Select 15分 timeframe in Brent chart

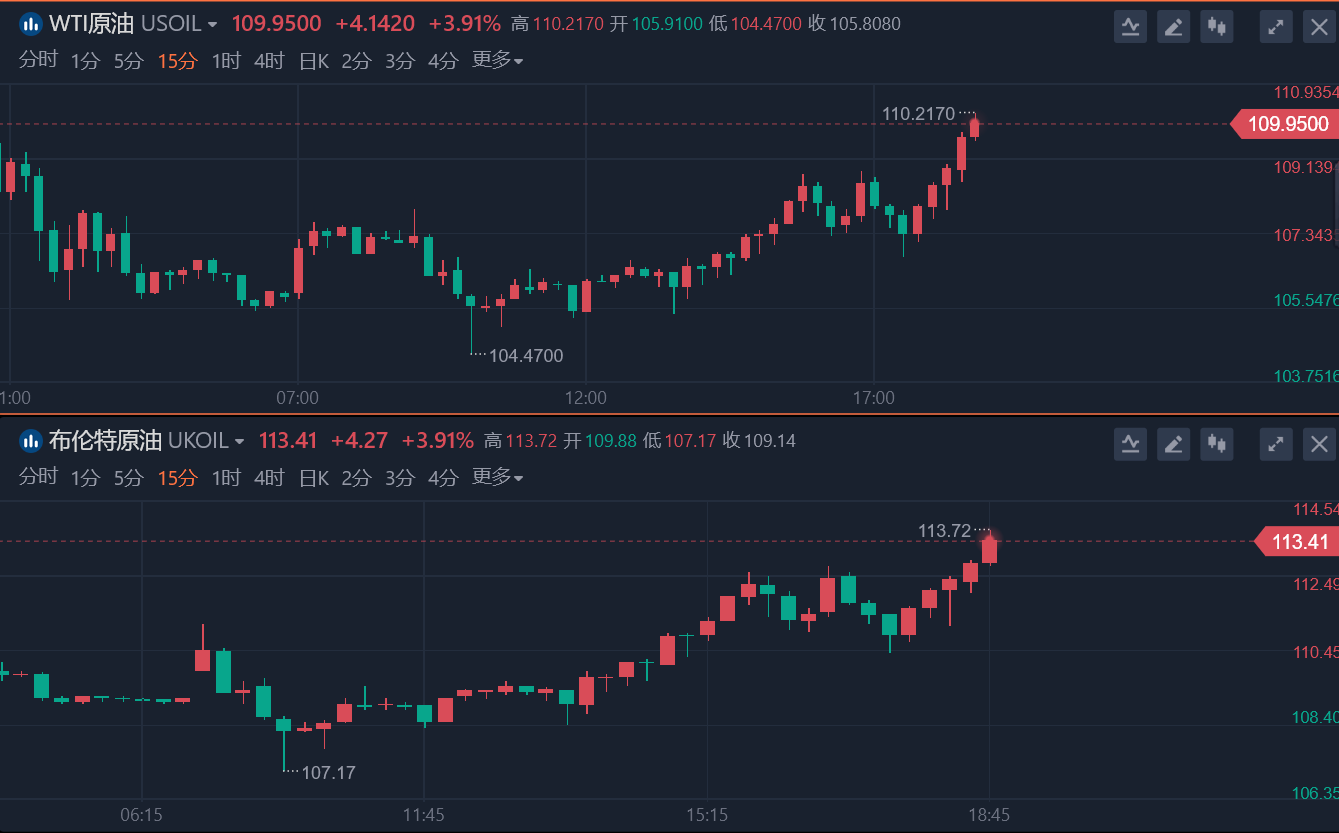coord(177,478)
